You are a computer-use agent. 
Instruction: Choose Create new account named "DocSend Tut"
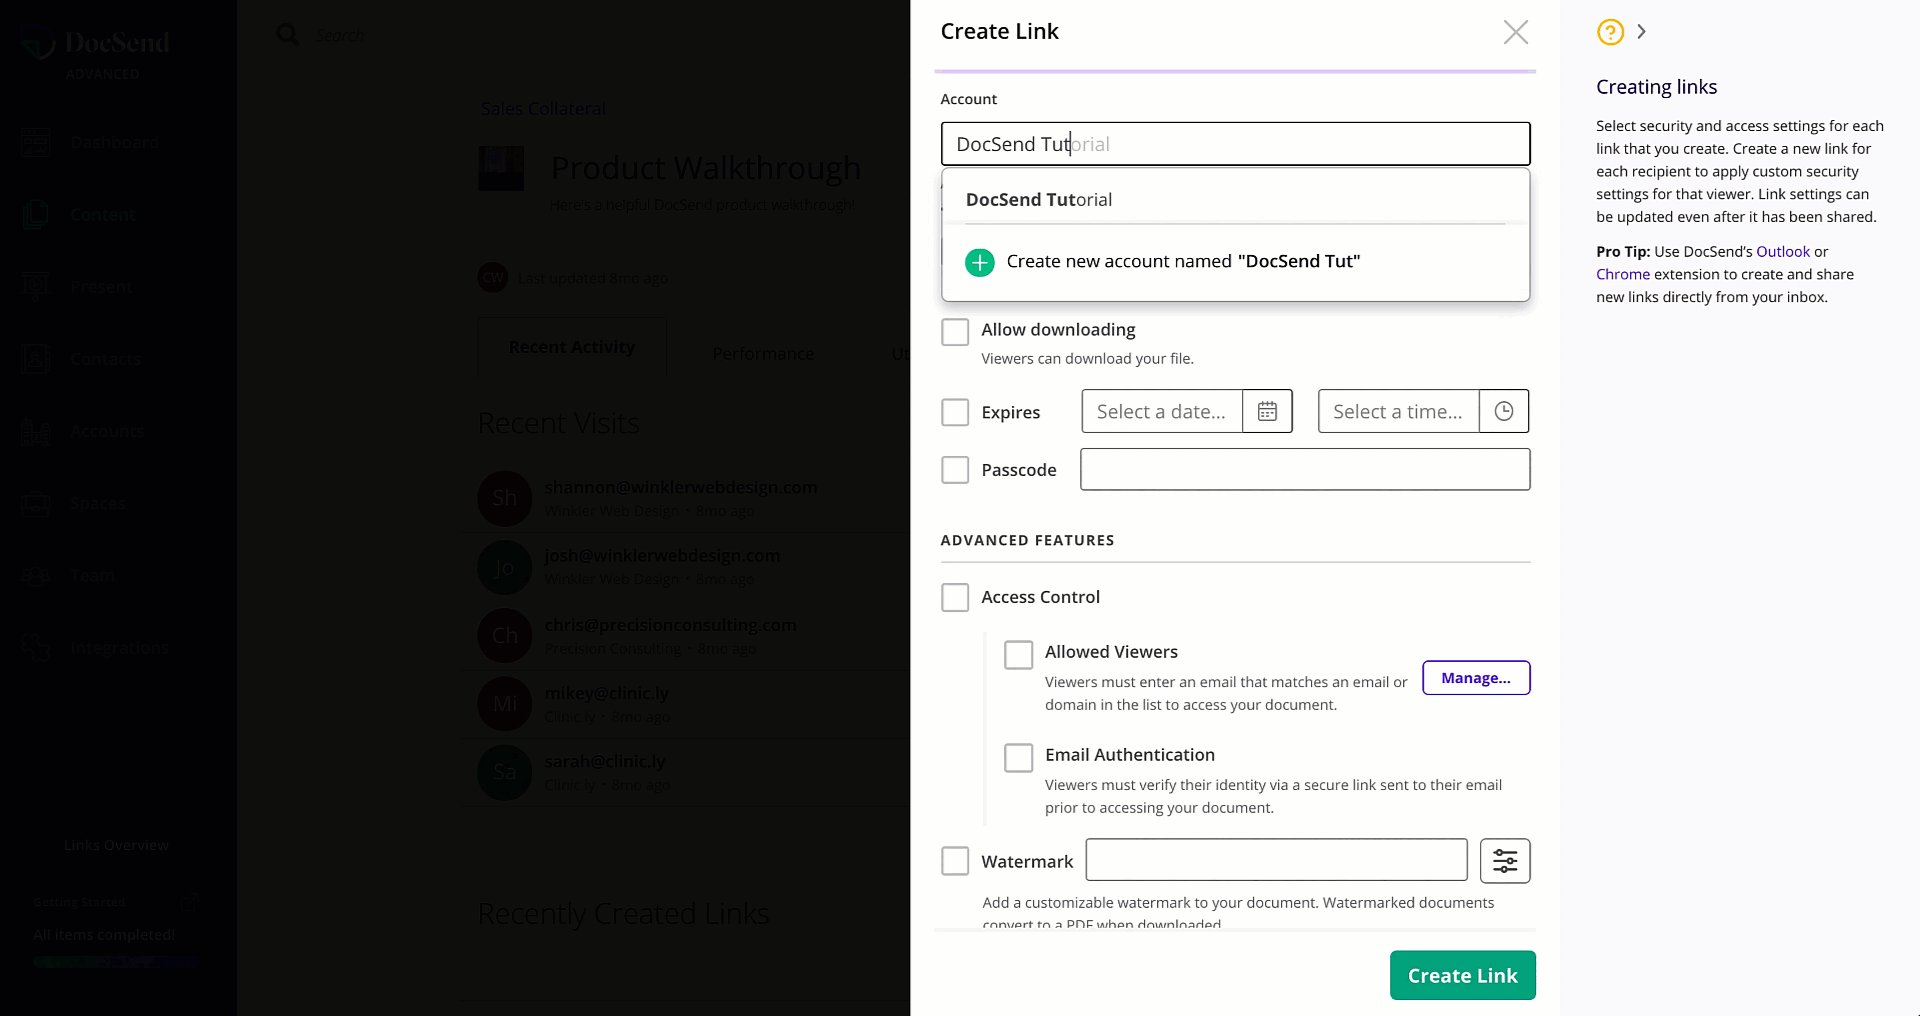(x=1235, y=261)
